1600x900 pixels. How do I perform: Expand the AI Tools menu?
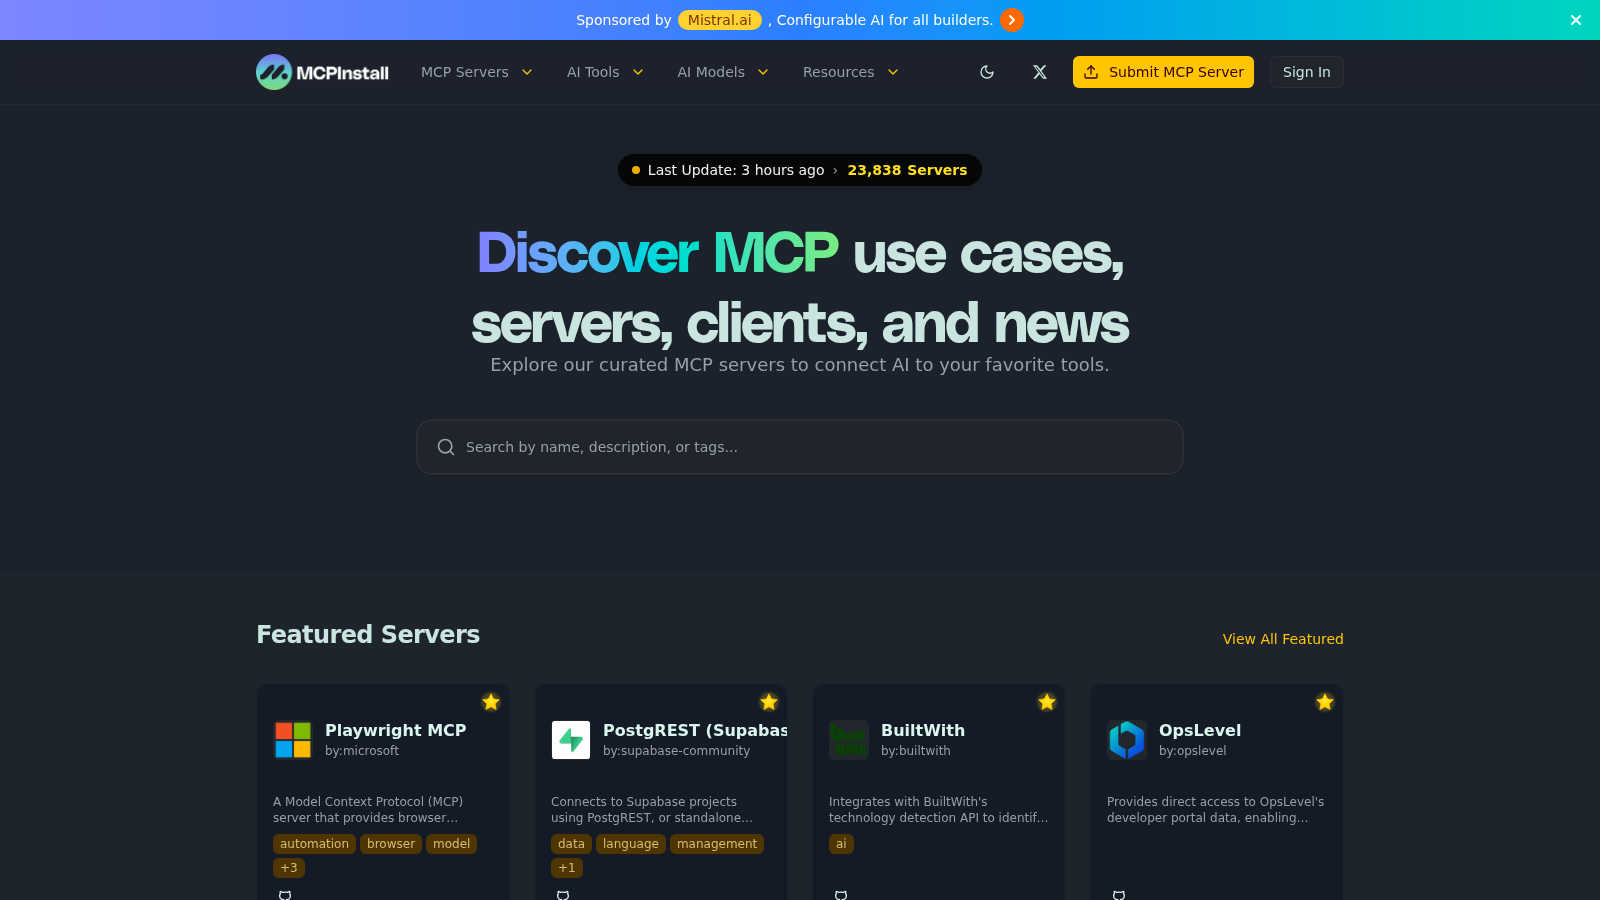click(605, 72)
